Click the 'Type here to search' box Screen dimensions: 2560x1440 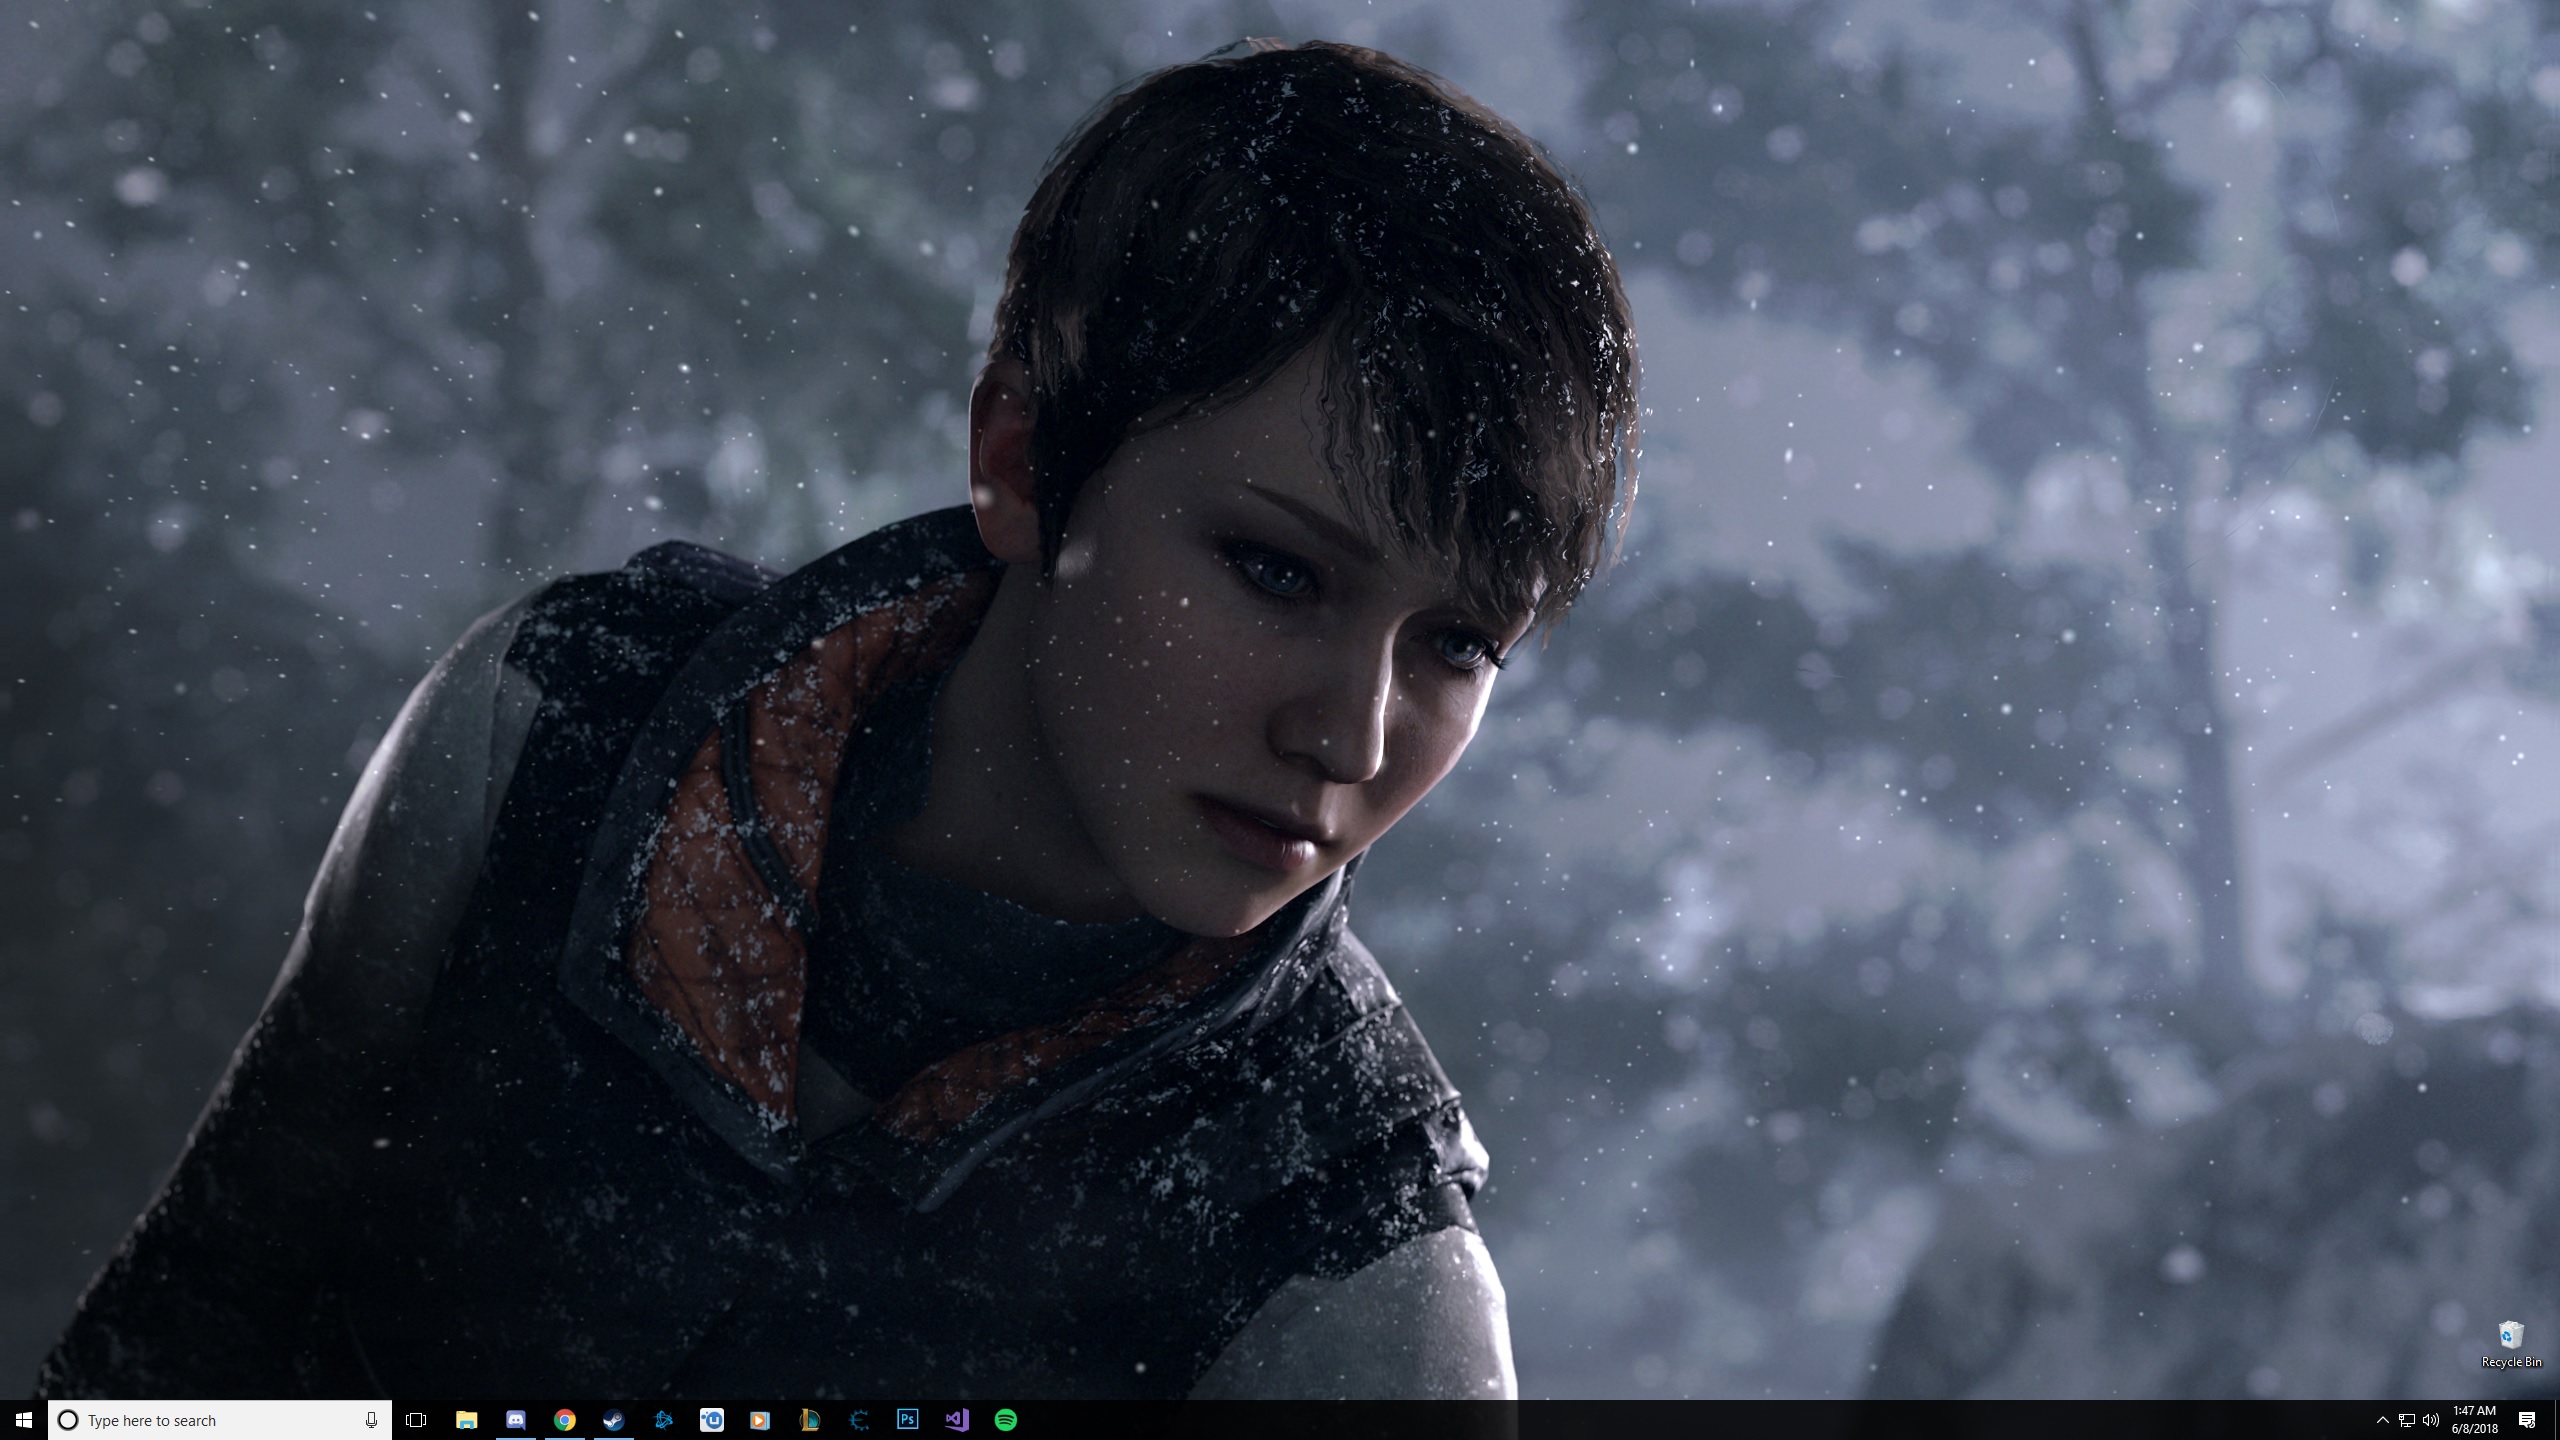click(x=220, y=1420)
